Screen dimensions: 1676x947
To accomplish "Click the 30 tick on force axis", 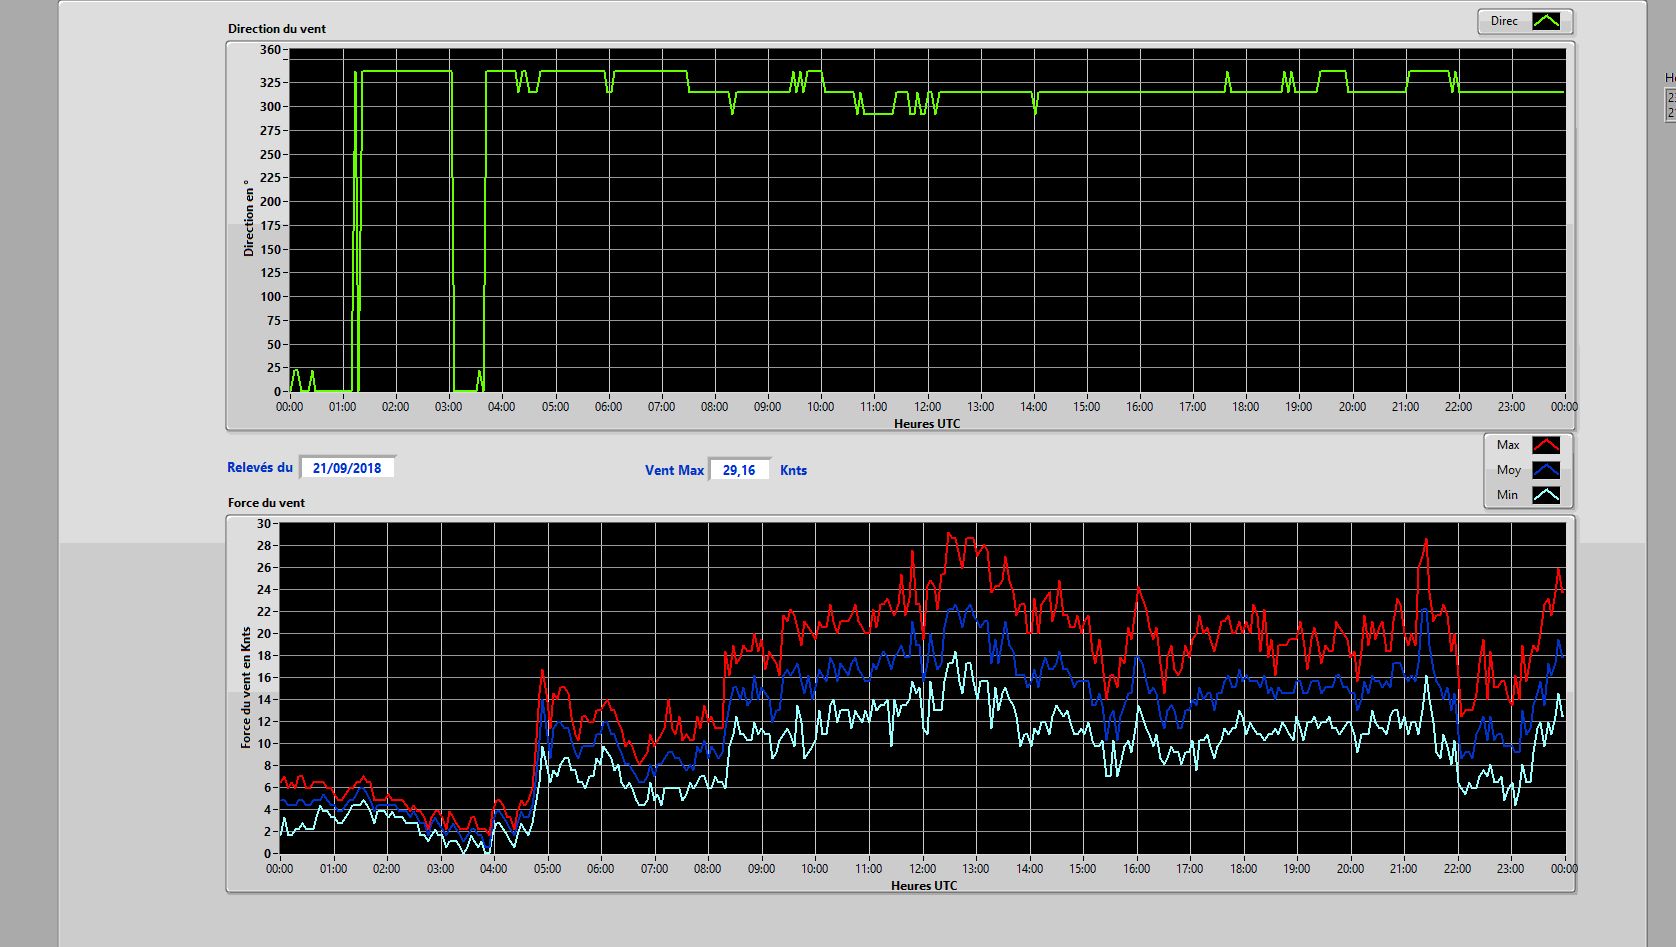I will [x=264, y=523].
